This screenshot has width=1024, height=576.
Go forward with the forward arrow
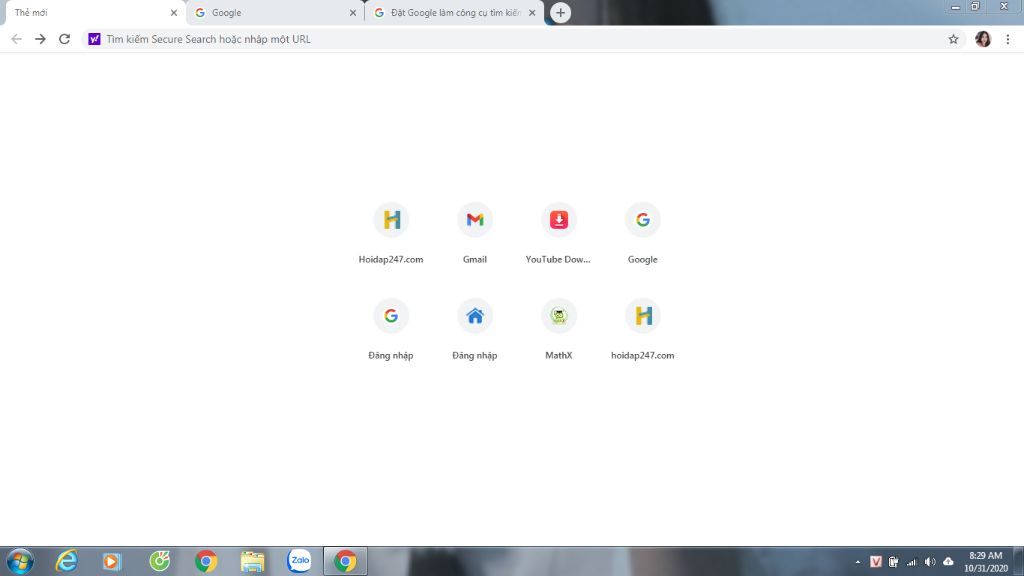pos(40,39)
